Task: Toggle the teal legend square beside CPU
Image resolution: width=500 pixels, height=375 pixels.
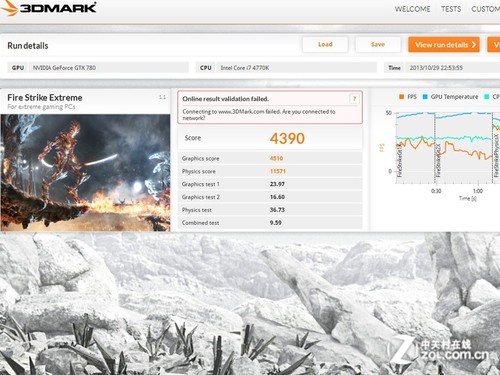Action: [487, 97]
